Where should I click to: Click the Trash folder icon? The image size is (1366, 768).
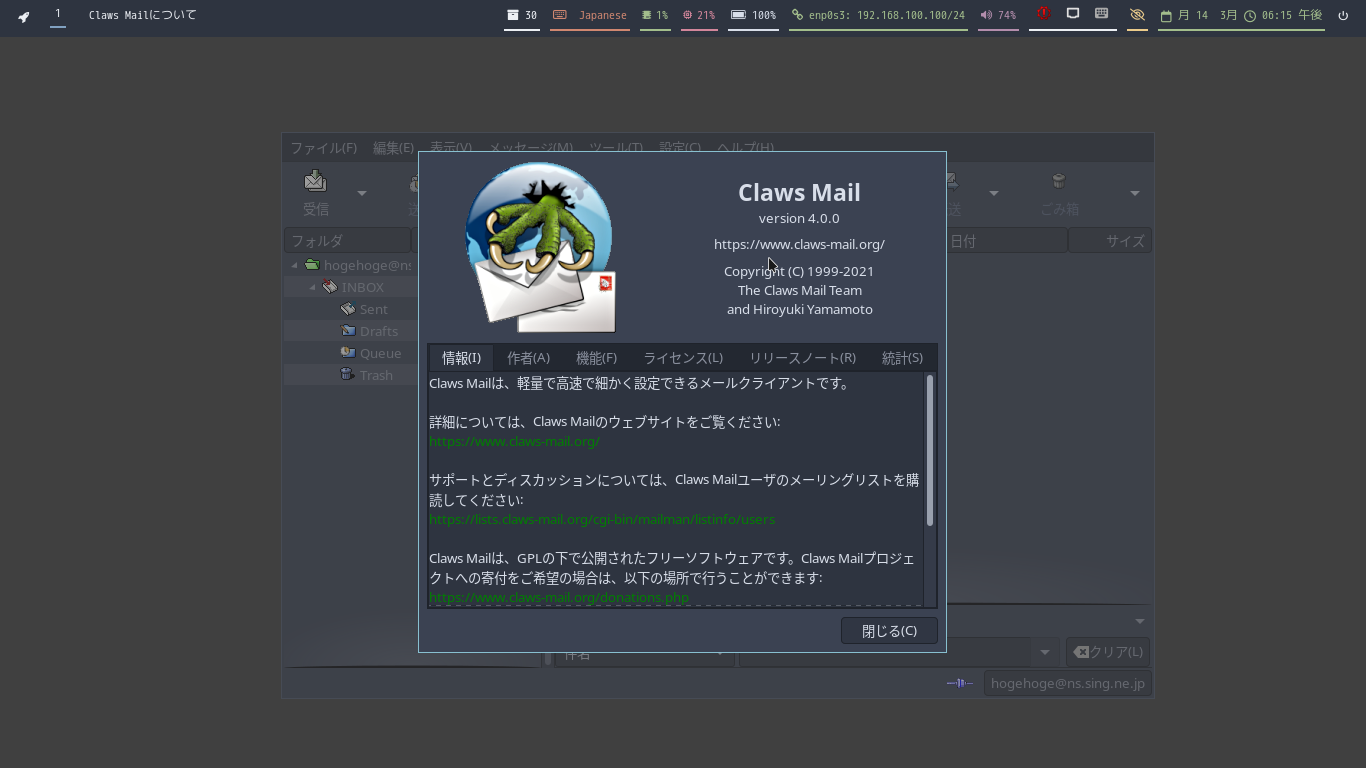click(347, 375)
